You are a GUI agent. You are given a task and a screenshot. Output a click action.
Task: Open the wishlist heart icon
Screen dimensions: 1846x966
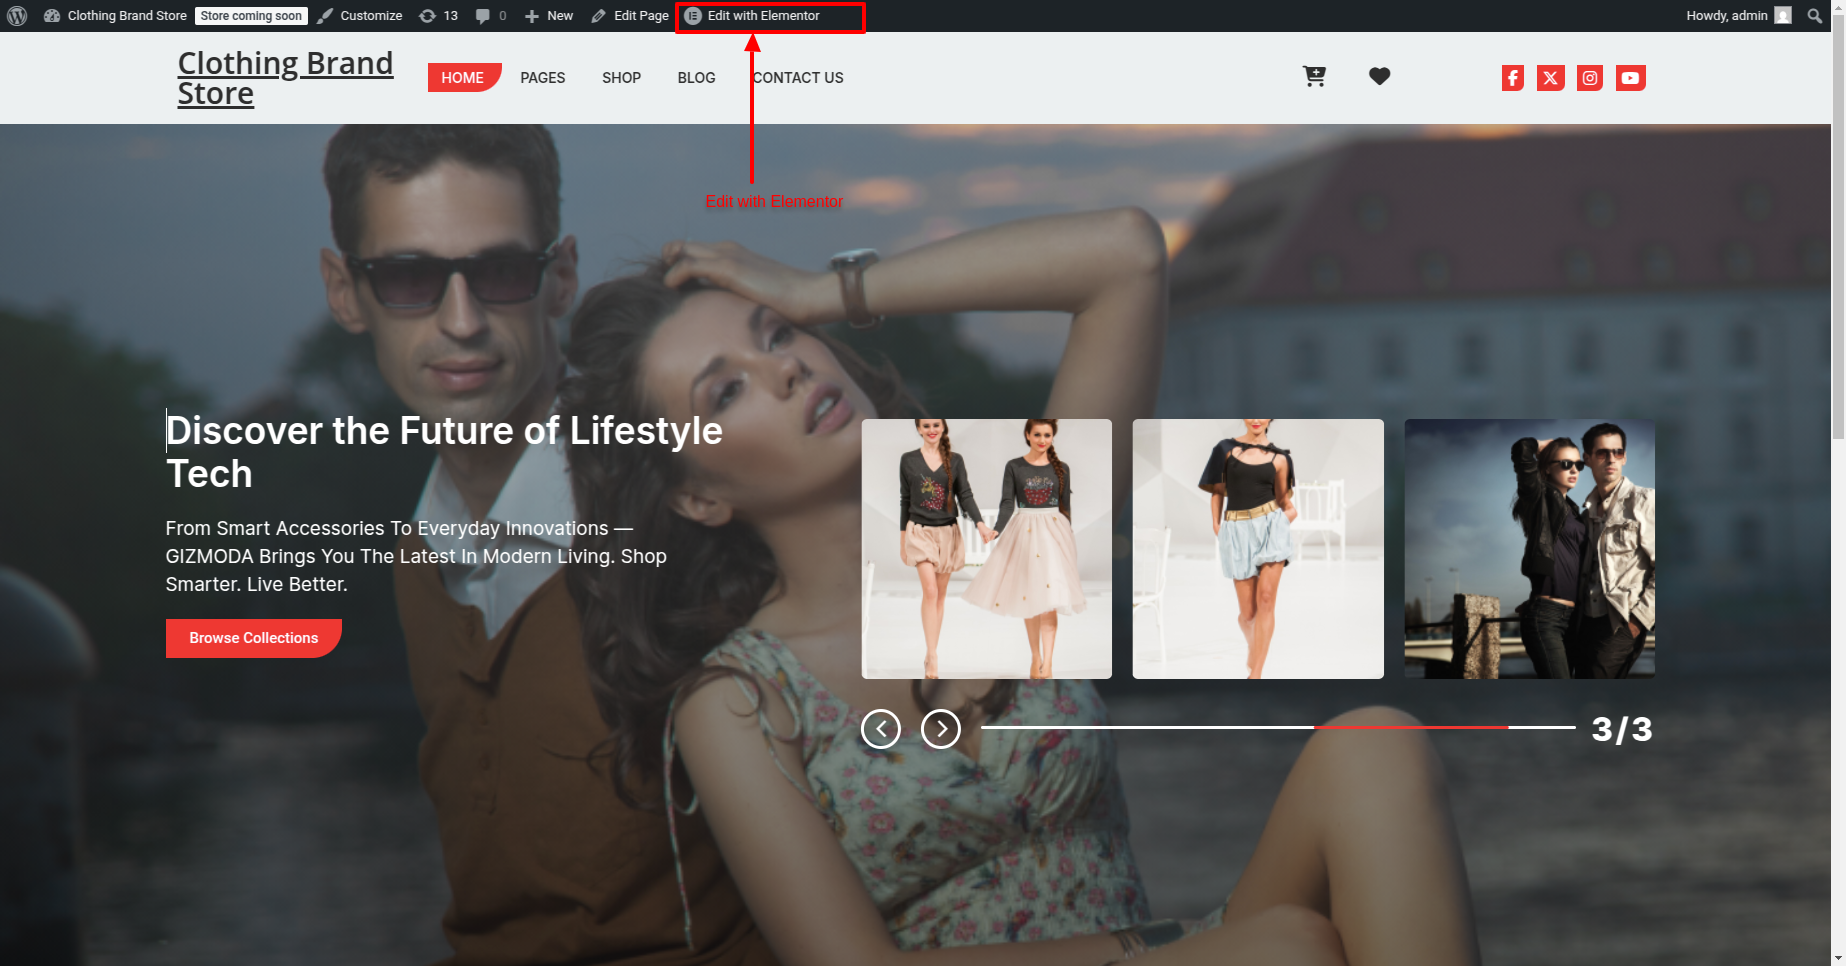pyautogui.click(x=1379, y=76)
